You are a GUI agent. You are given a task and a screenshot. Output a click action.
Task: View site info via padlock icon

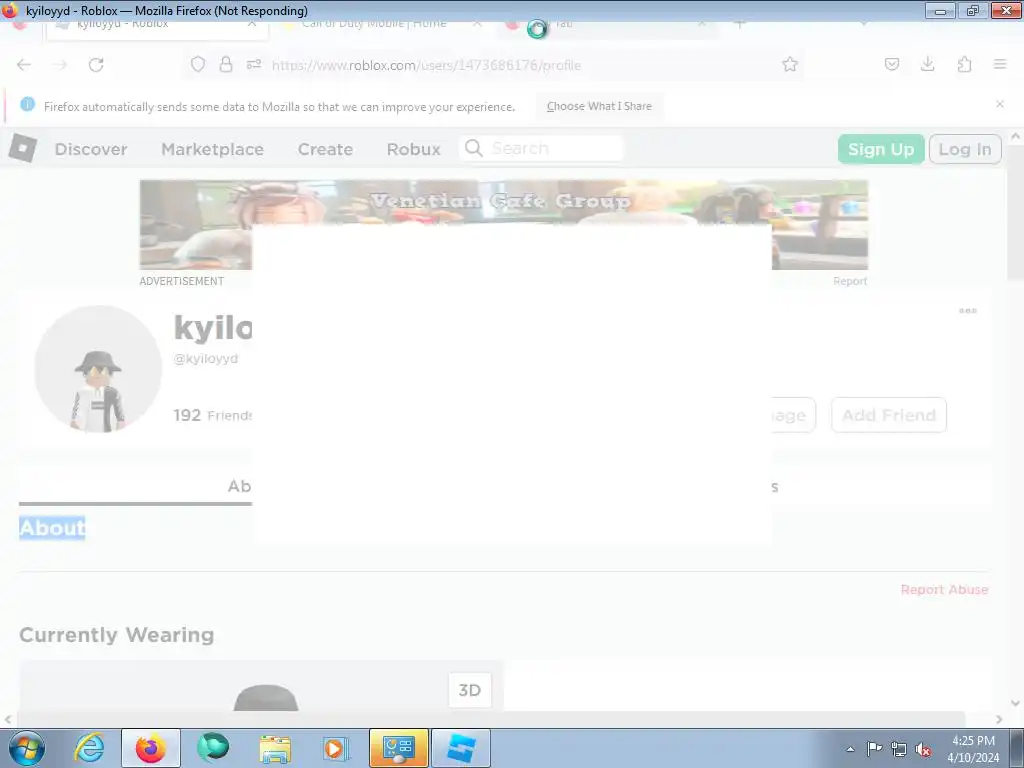coord(226,64)
